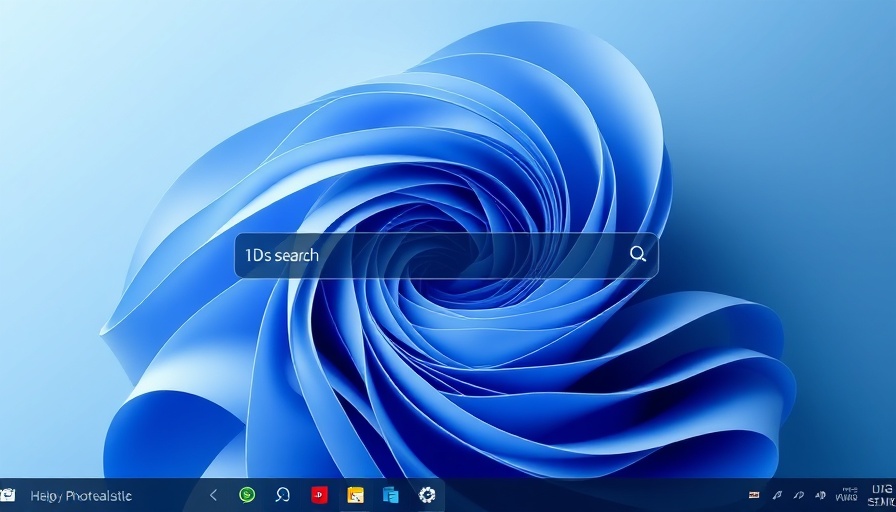This screenshot has height=512, width=896.
Task: Open the white magnifier icon on taskbar
Action: (x=283, y=495)
